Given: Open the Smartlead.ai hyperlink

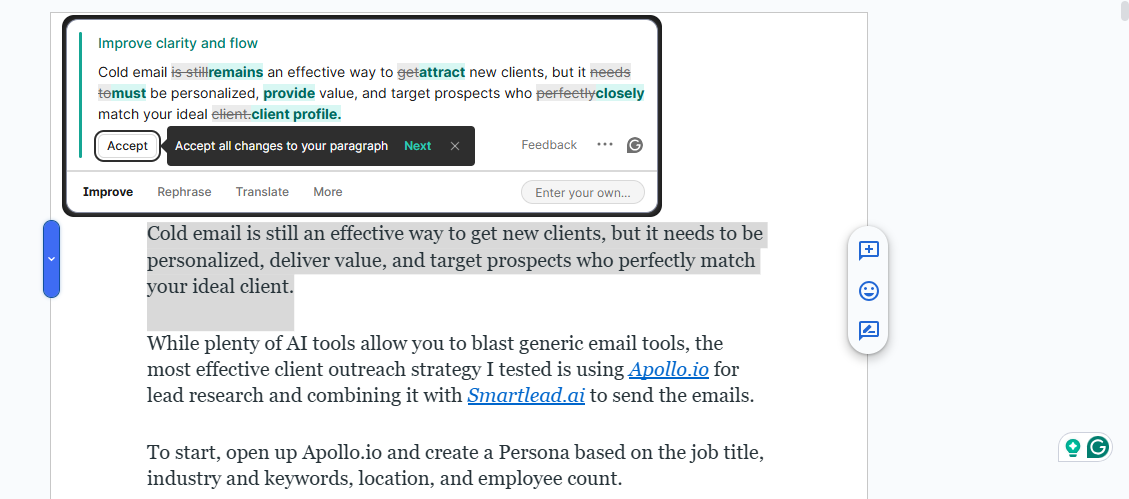Looking at the screenshot, I should point(526,395).
